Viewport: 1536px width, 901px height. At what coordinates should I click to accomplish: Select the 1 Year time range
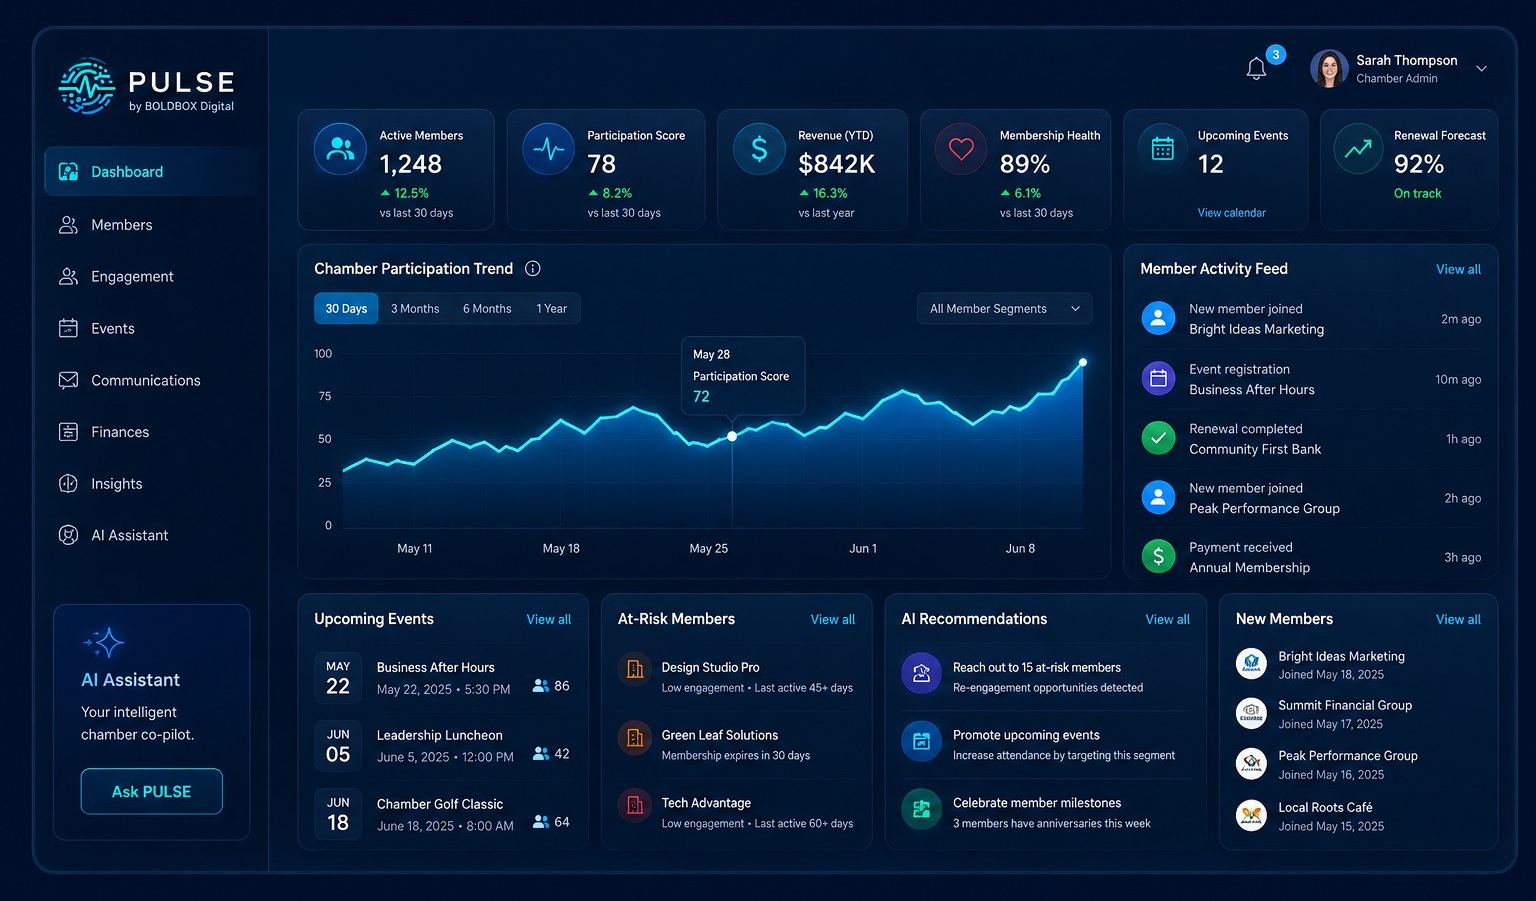pyautogui.click(x=551, y=309)
